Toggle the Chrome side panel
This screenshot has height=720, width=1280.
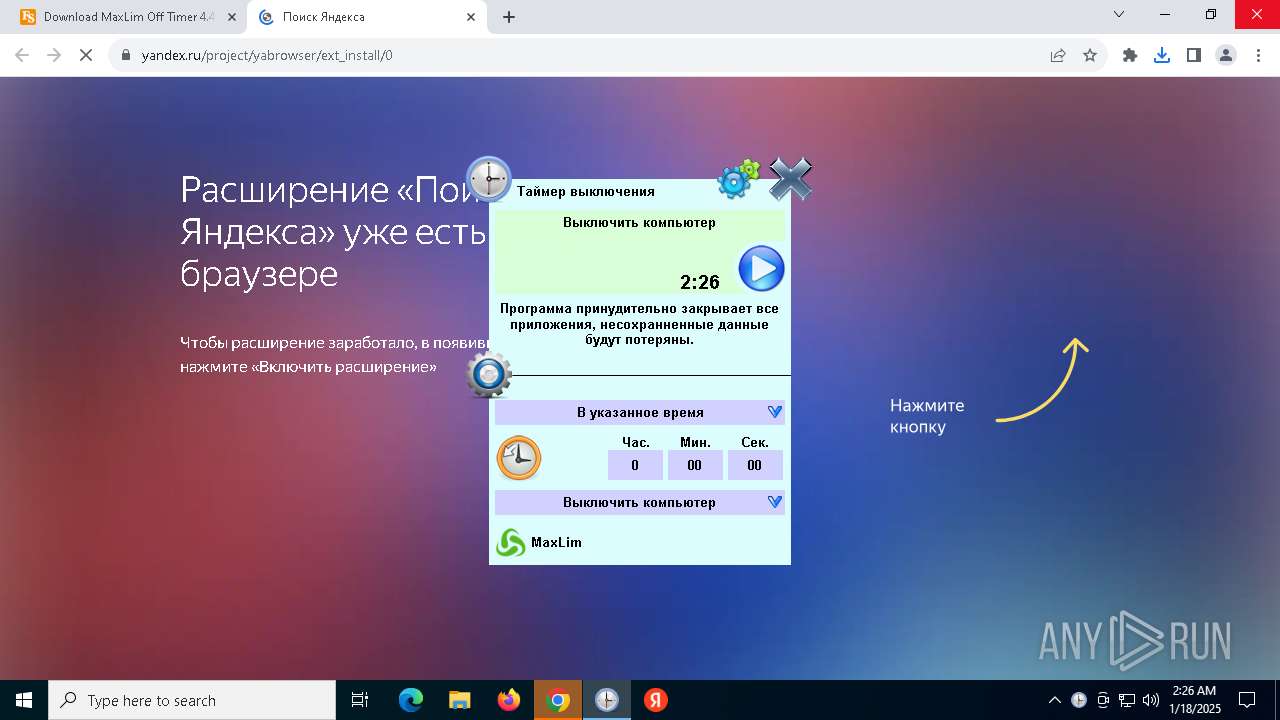click(1194, 55)
